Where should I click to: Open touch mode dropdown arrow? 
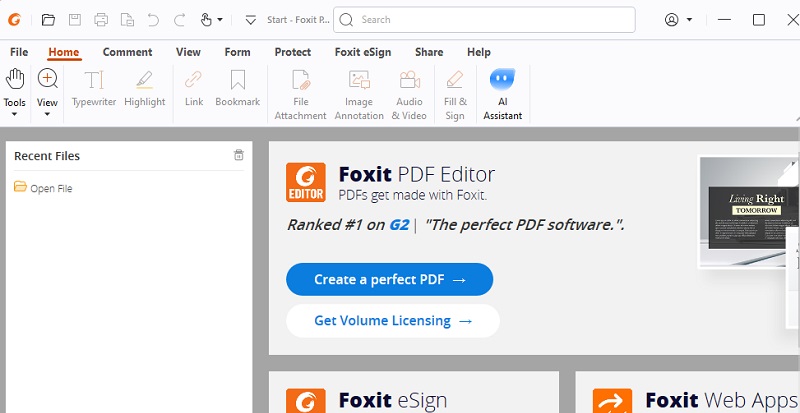220,20
